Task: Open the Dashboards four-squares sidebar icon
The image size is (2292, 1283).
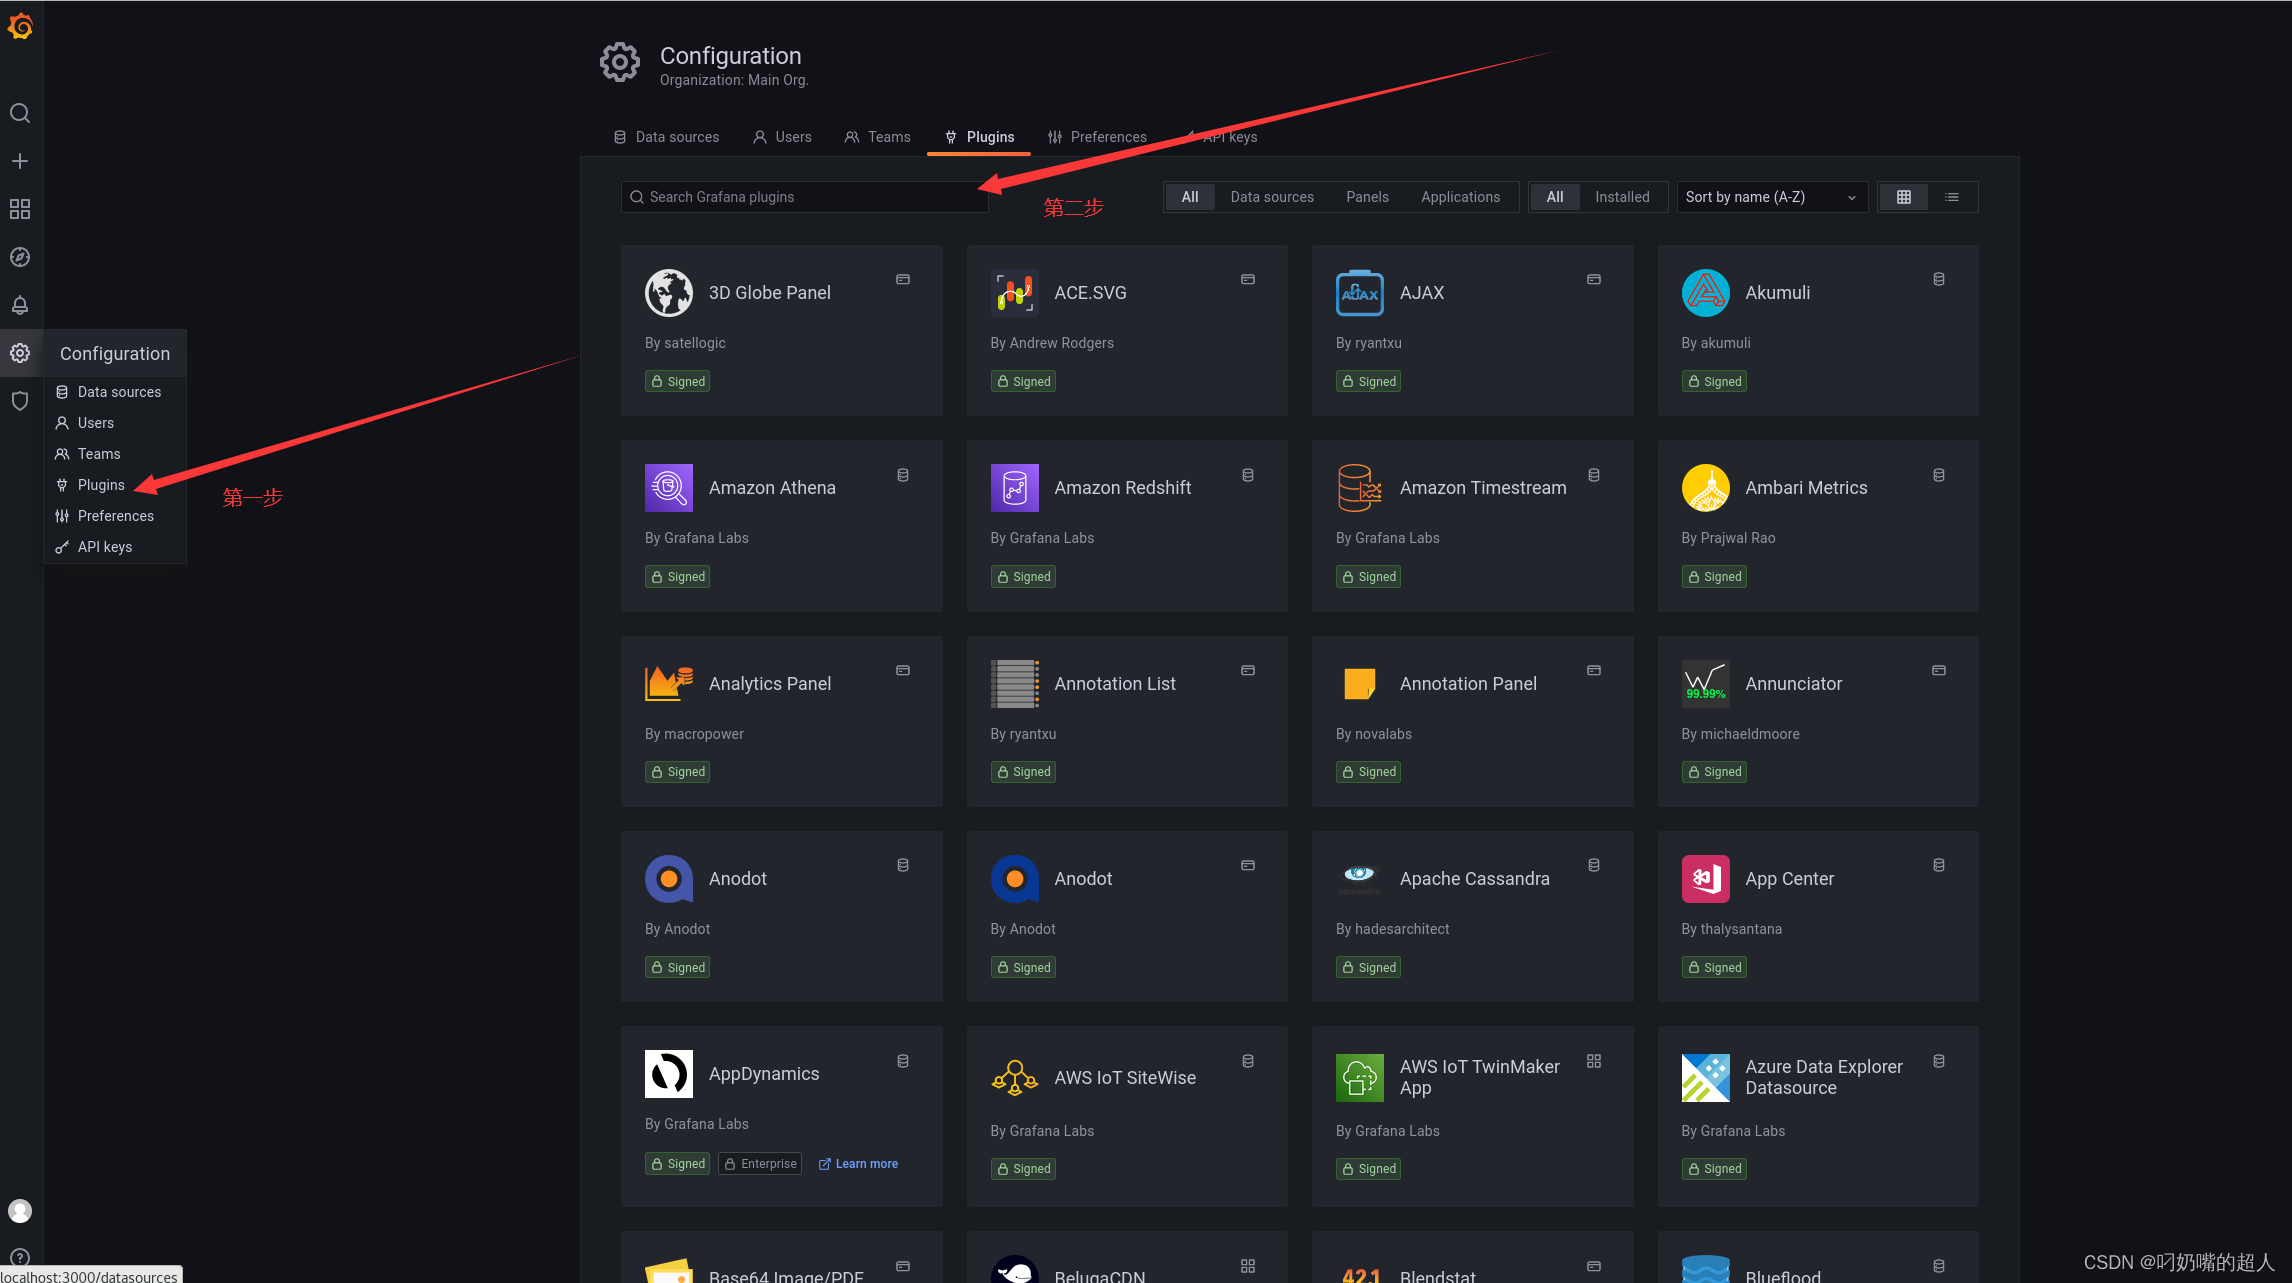Action: (x=20, y=209)
